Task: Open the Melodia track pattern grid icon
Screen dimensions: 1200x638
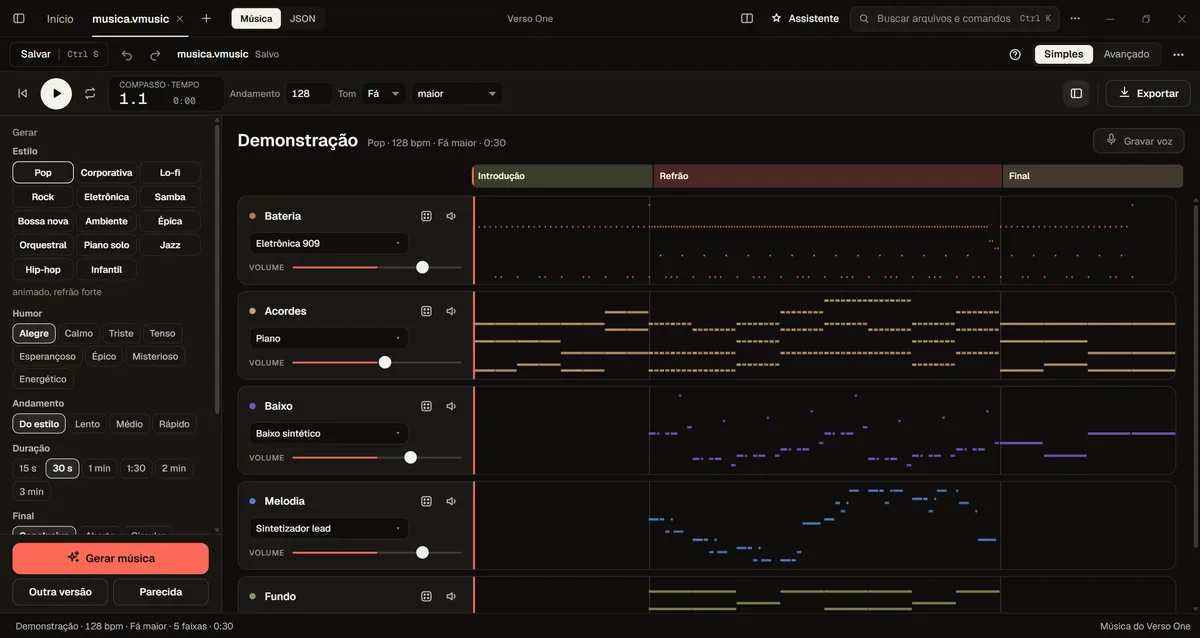Action: point(426,501)
